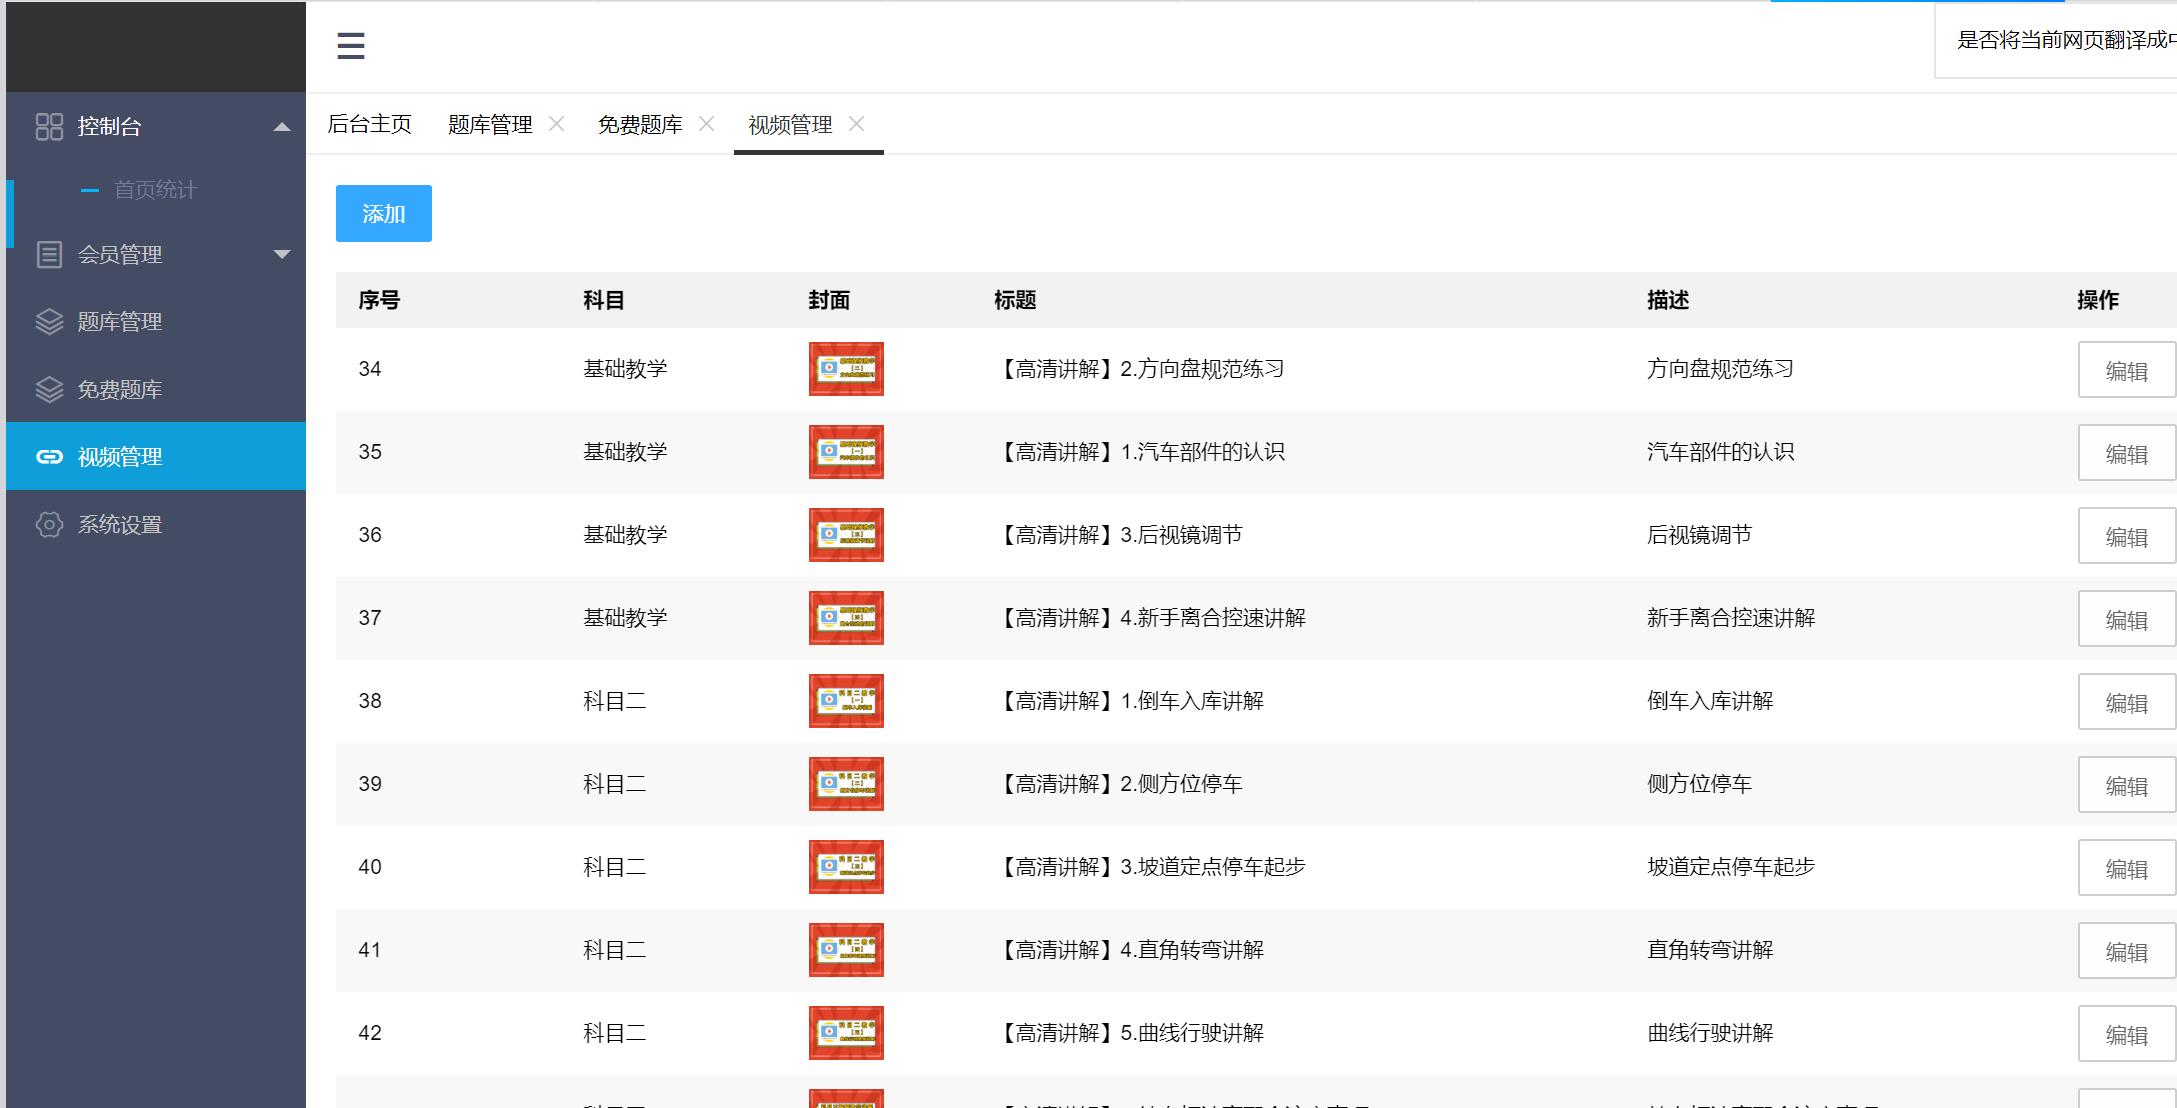The width and height of the screenshot is (2177, 1108).
Task: Open 首页统计 submenu item
Action: 155,190
